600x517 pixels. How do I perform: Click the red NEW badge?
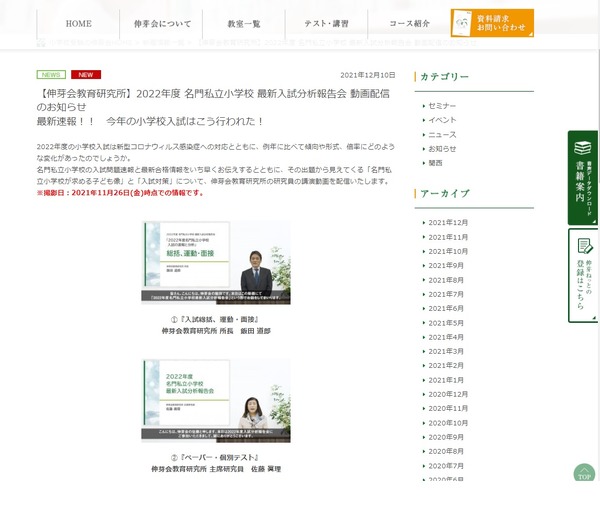86,75
